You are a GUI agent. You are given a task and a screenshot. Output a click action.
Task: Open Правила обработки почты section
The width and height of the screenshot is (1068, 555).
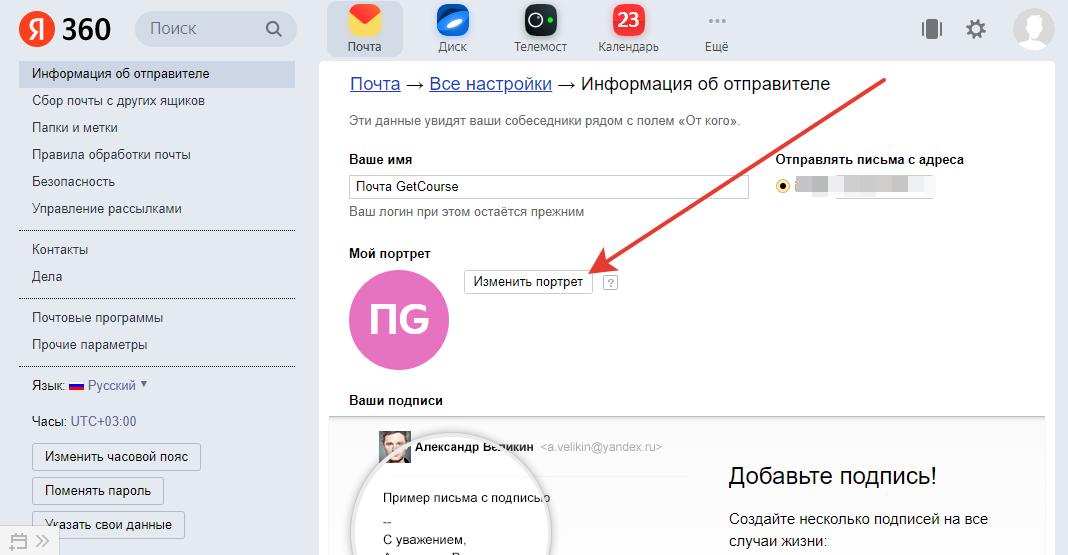pyautogui.click(x=111, y=155)
